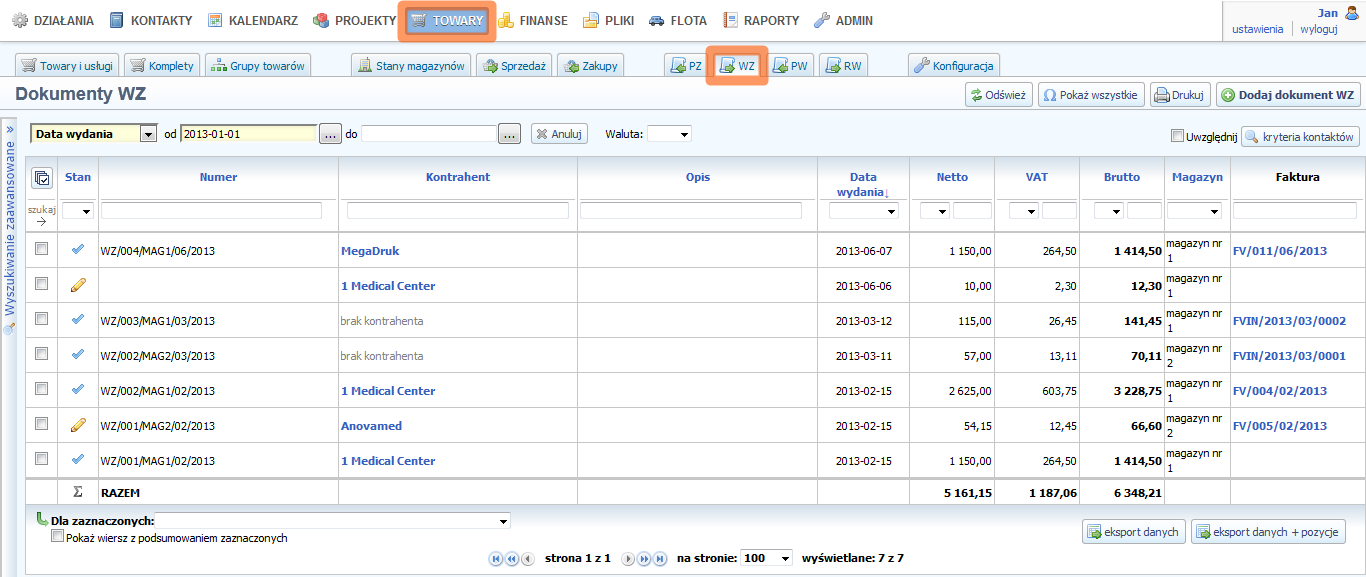Go to first page using pagination icon
Viewport: 1366px width, 577px height.
pyautogui.click(x=496, y=559)
